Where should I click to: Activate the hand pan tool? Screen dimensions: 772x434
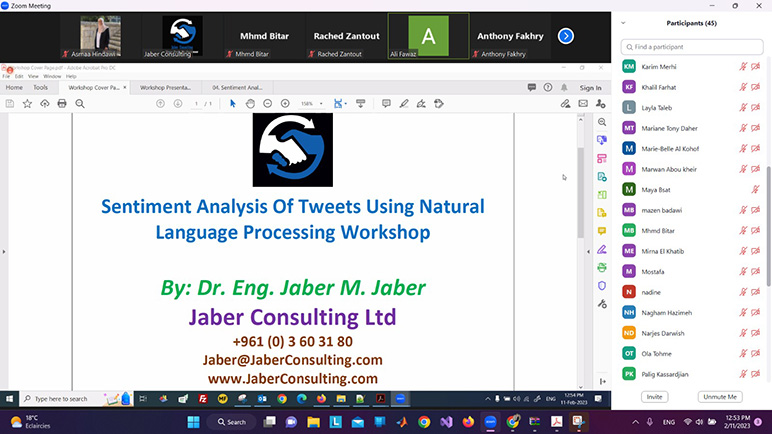250,103
